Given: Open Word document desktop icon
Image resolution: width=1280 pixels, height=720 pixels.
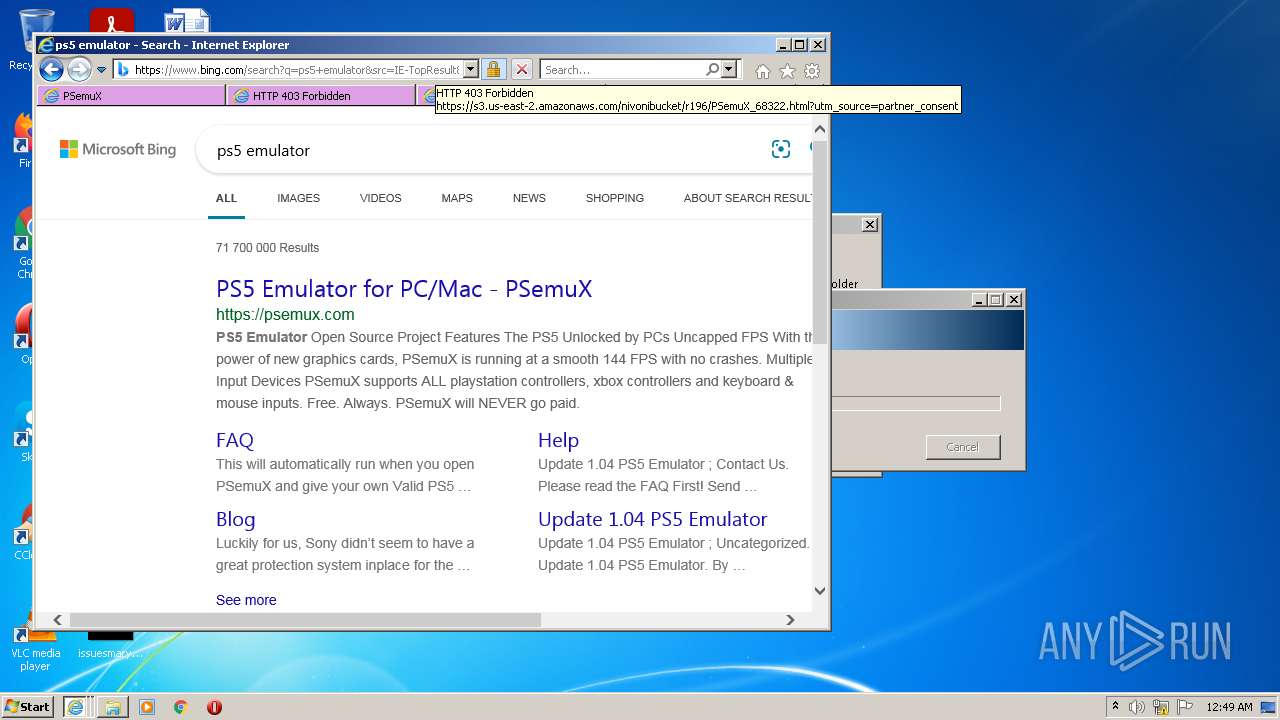Looking at the screenshot, I should (187, 20).
